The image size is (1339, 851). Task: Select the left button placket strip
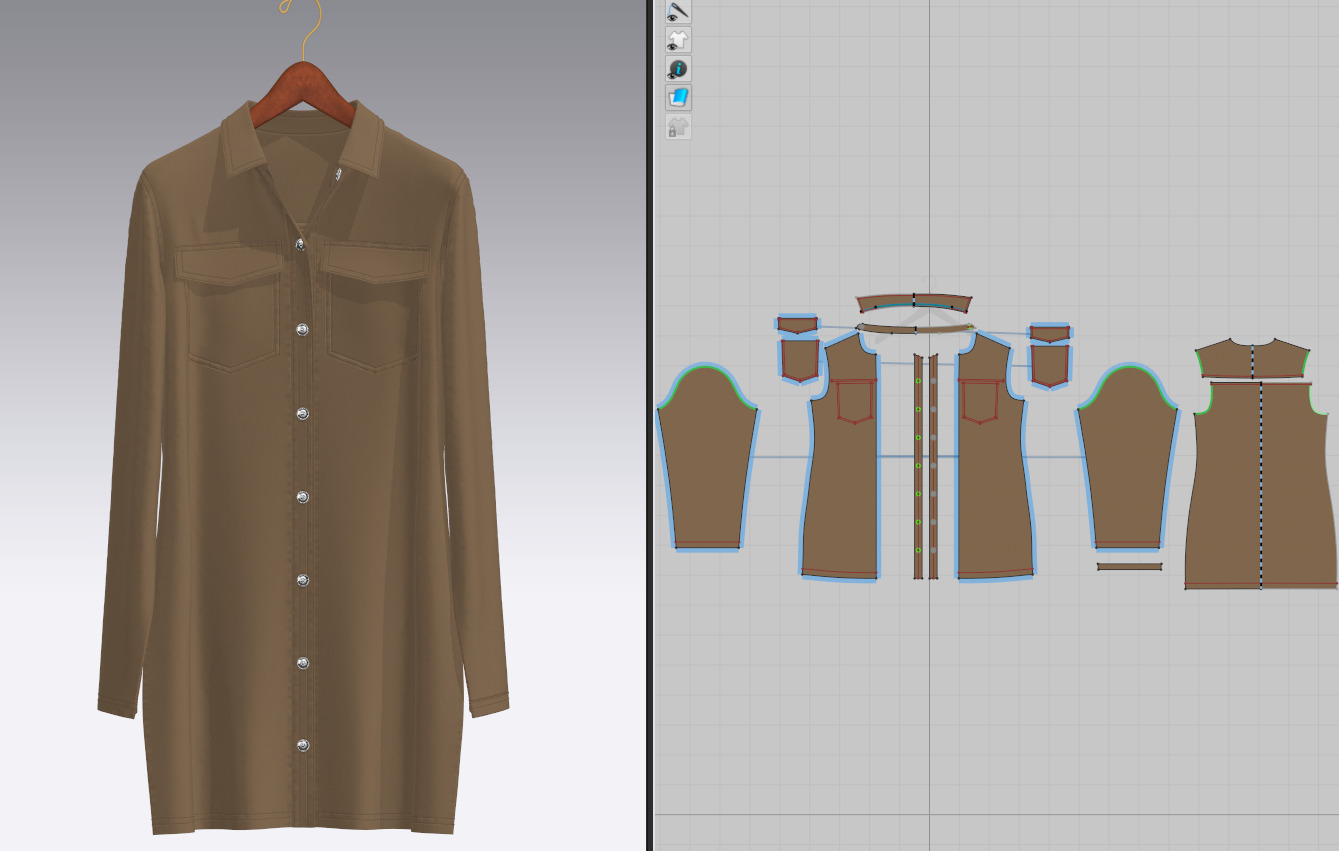click(x=918, y=466)
